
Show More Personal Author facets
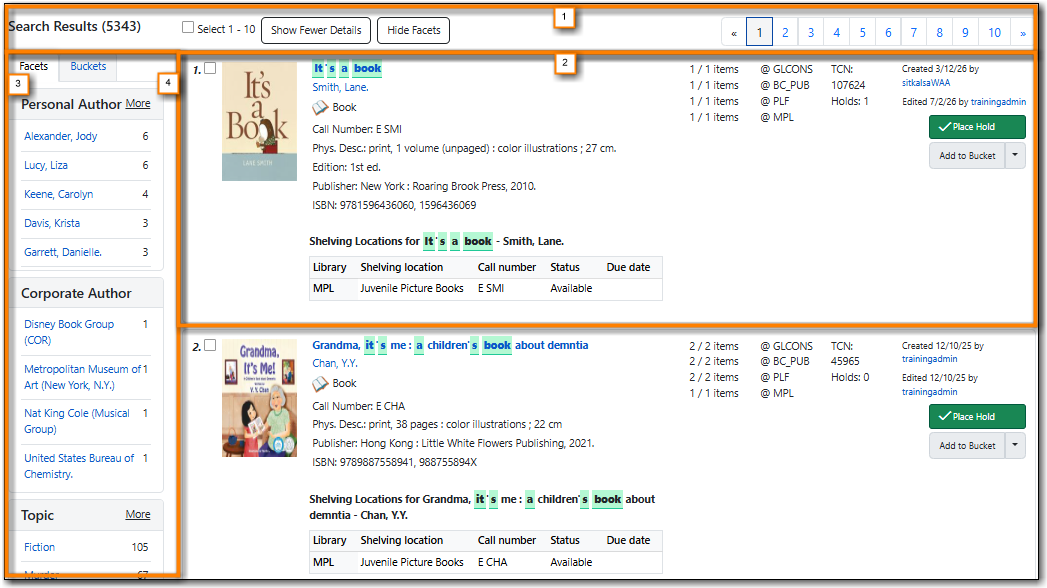coord(138,103)
